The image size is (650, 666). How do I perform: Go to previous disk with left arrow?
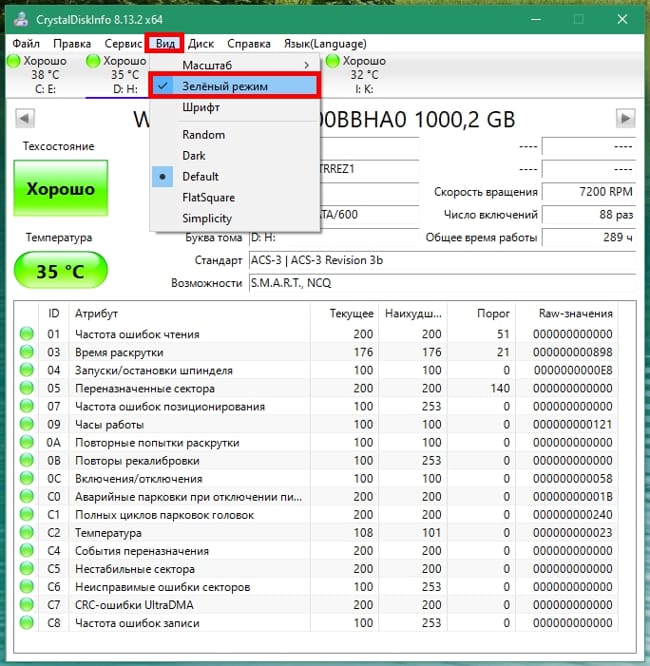click(x=25, y=118)
